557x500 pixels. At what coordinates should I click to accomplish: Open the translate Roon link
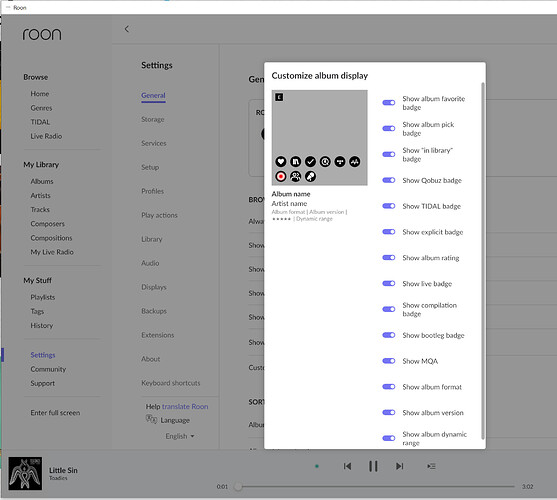point(185,407)
